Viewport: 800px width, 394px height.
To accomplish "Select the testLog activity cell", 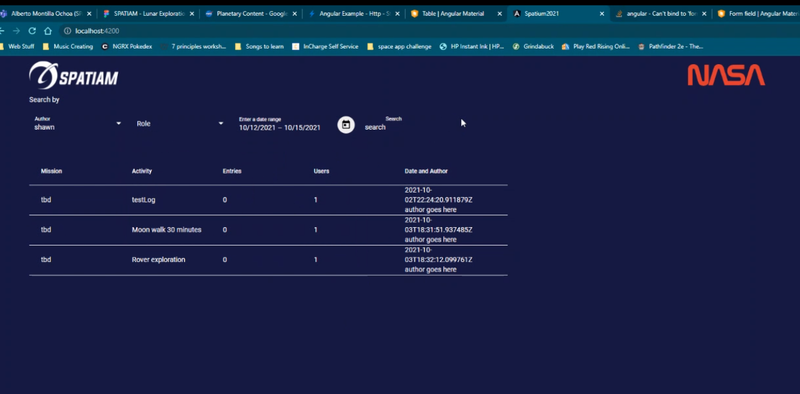I will 143,200.
